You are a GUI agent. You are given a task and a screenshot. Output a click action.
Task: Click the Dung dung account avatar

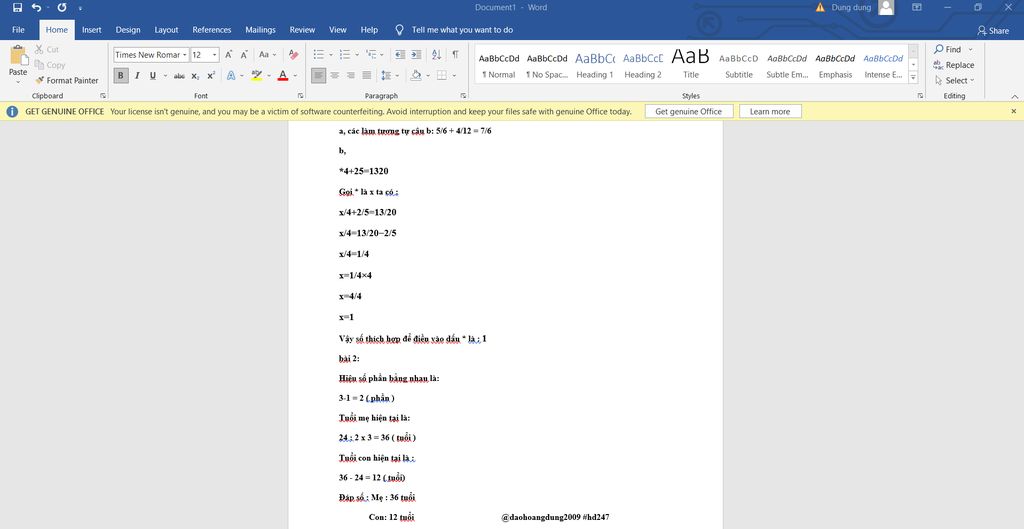coord(886,7)
